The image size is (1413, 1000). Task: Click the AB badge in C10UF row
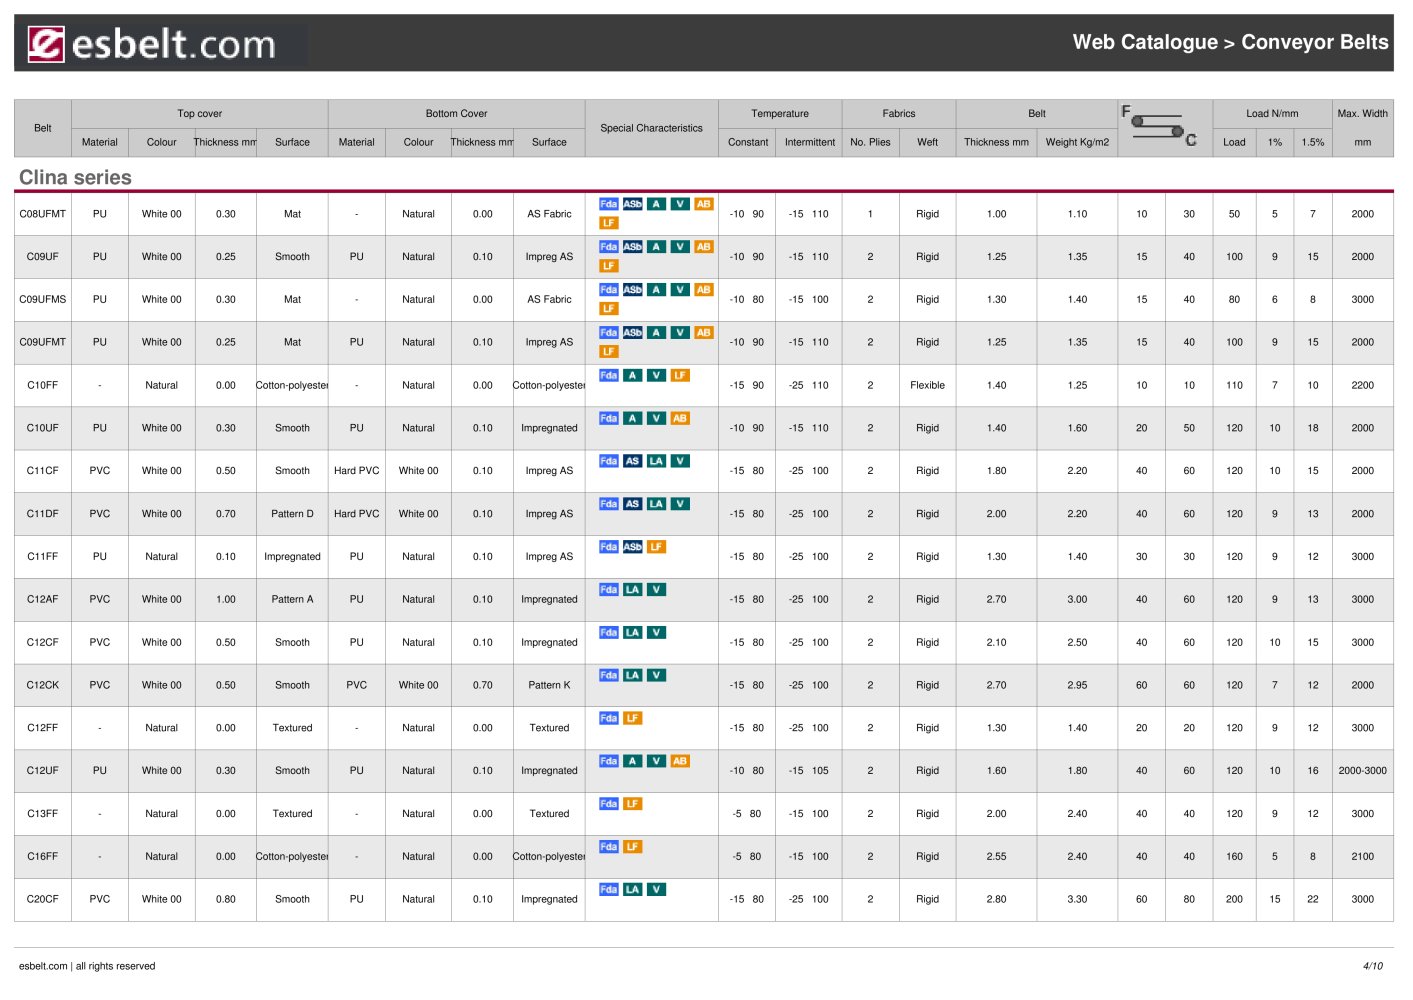(x=680, y=419)
